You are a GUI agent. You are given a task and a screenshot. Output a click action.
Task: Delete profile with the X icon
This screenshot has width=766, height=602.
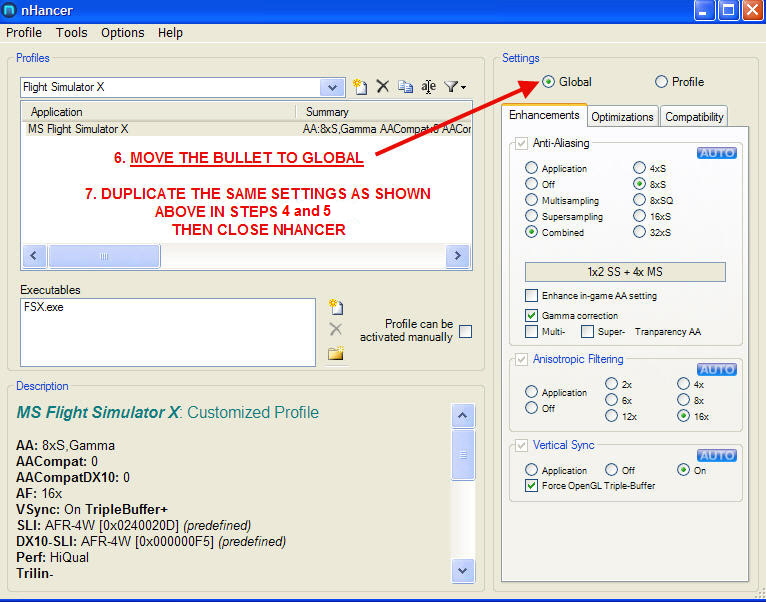(383, 86)
